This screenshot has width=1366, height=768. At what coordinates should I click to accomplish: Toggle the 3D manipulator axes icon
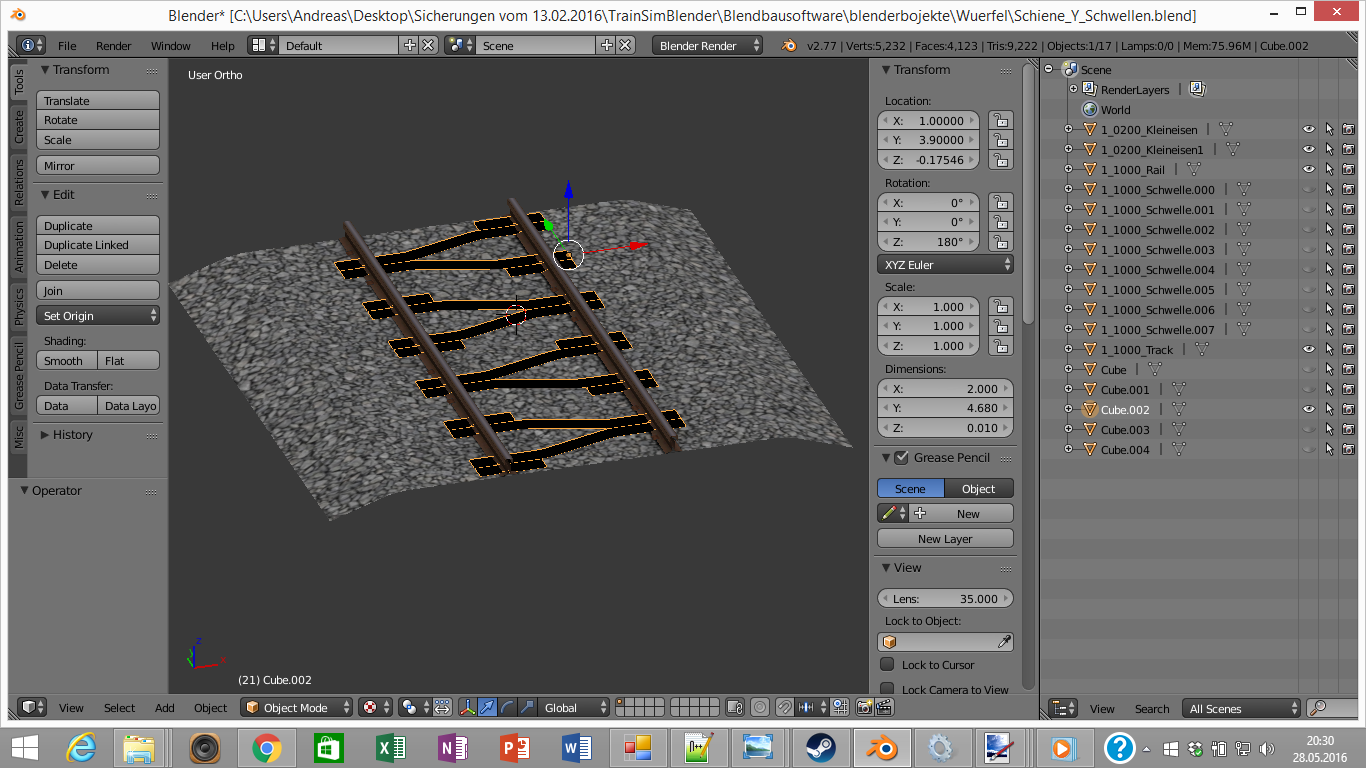coord(467,707)
